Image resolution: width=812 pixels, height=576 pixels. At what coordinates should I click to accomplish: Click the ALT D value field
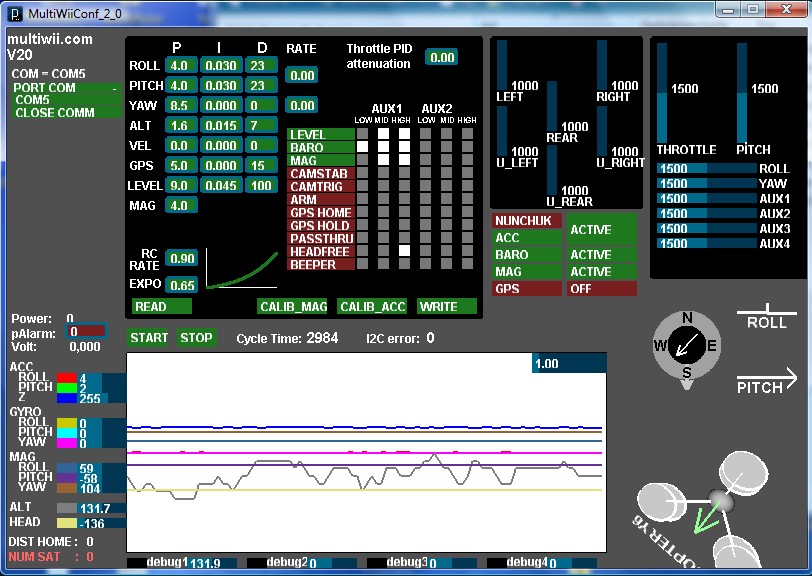(262, 125)
